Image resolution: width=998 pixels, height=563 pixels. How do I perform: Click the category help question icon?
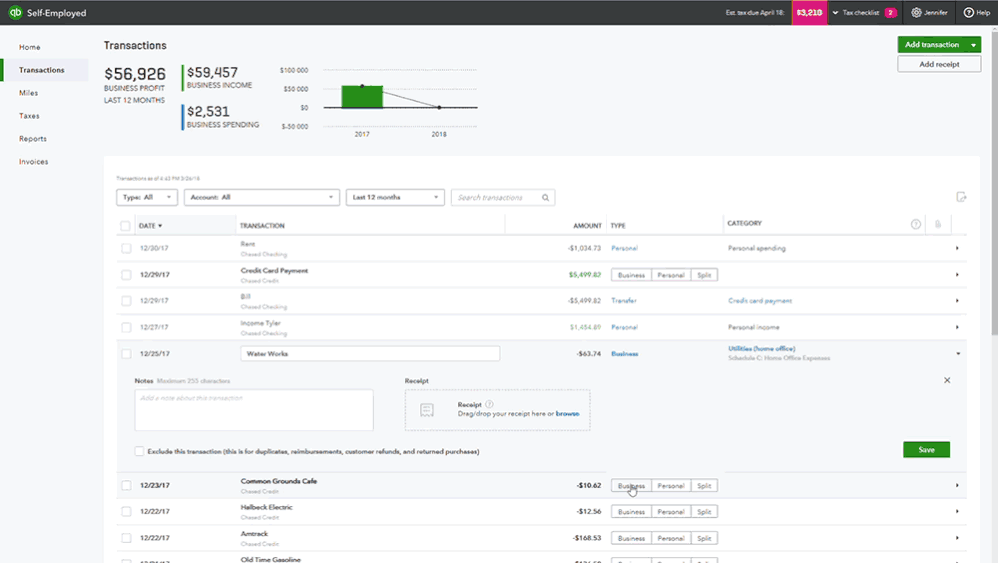tap(915, 225)
